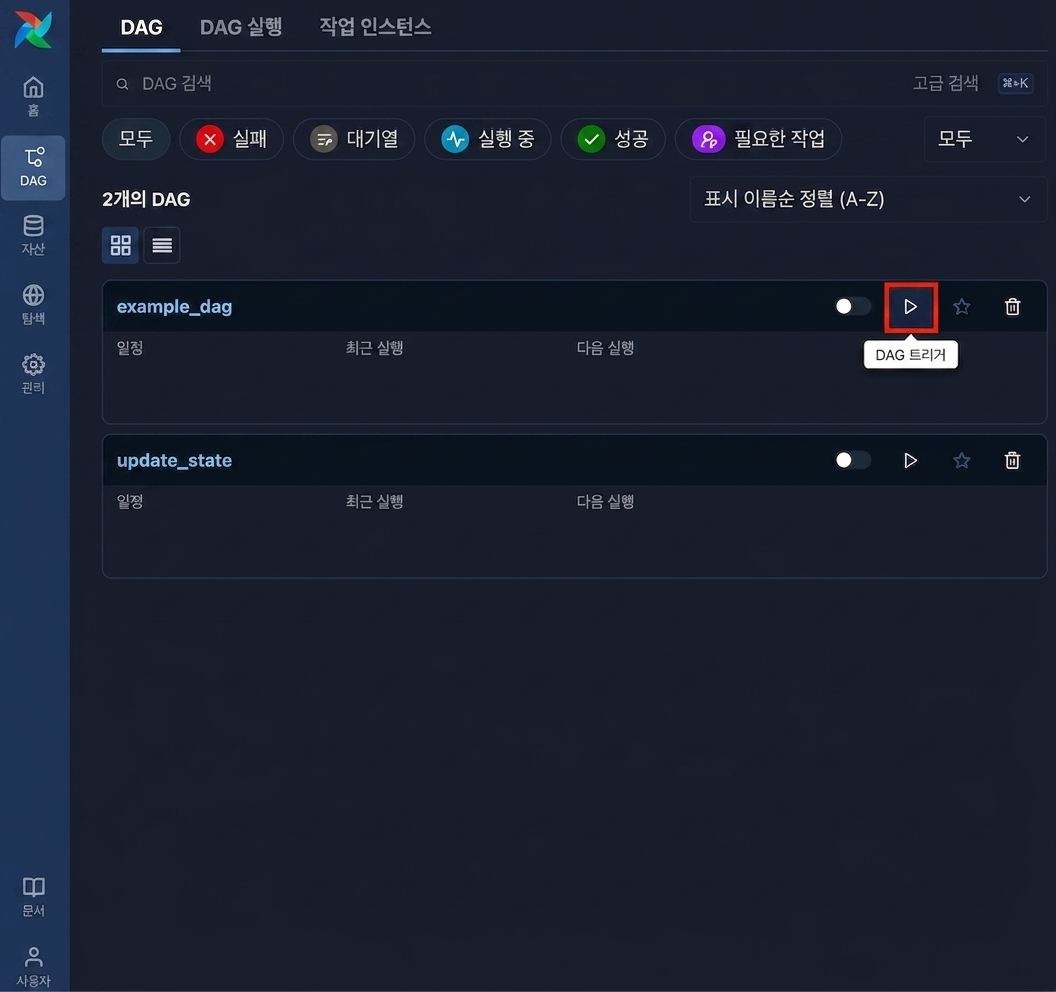Select the DAG sidebar item

33,168
